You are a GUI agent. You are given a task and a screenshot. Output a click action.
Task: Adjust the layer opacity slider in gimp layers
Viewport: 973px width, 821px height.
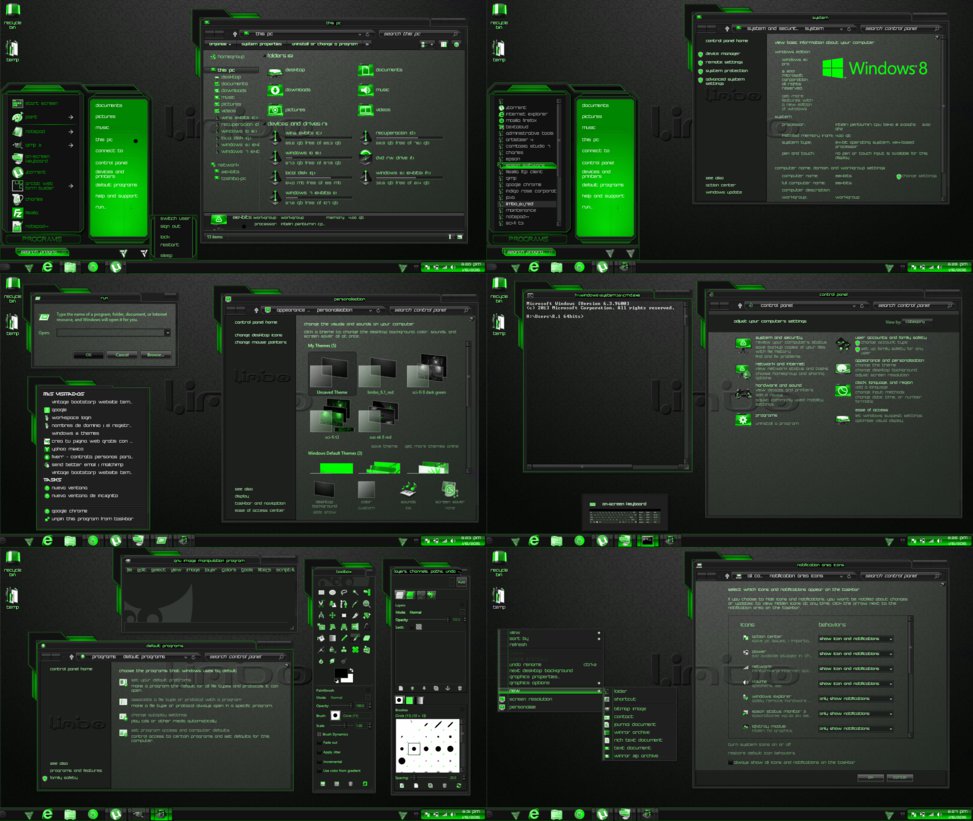(x=429, y=620)
